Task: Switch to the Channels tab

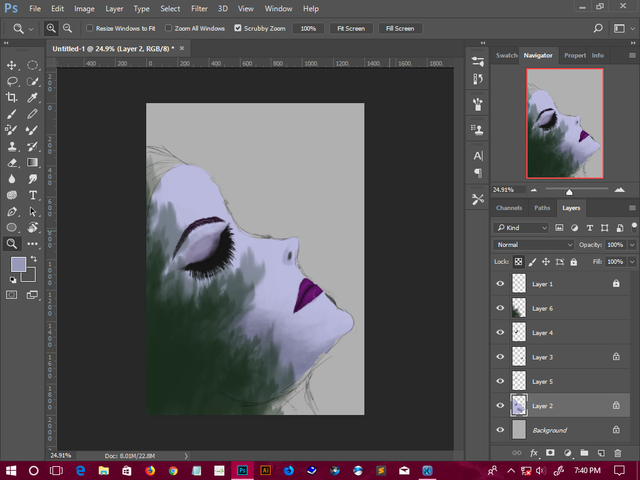Action: [x=509, y=208]
